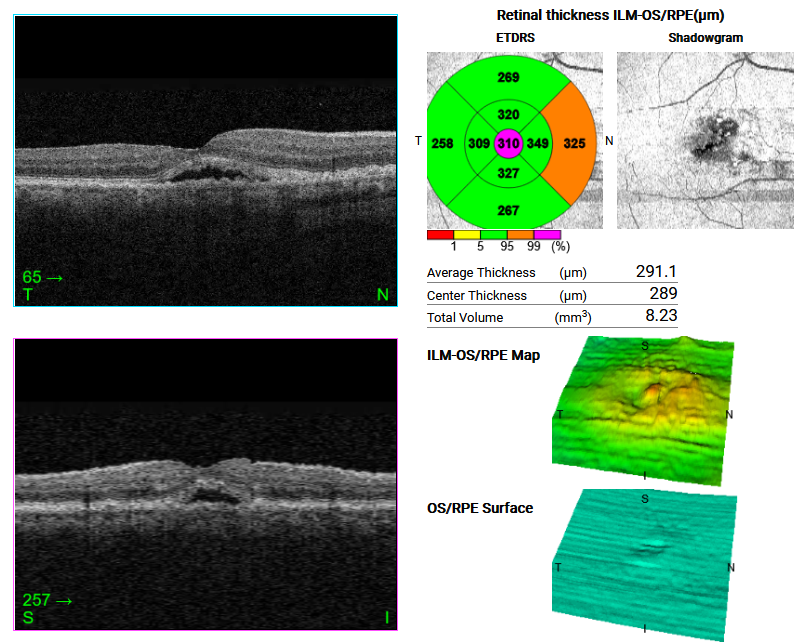Click the Retinal thickness ILM-OS/RPE heading
This screenshot has height=642, width=807.
coord(610,16)
